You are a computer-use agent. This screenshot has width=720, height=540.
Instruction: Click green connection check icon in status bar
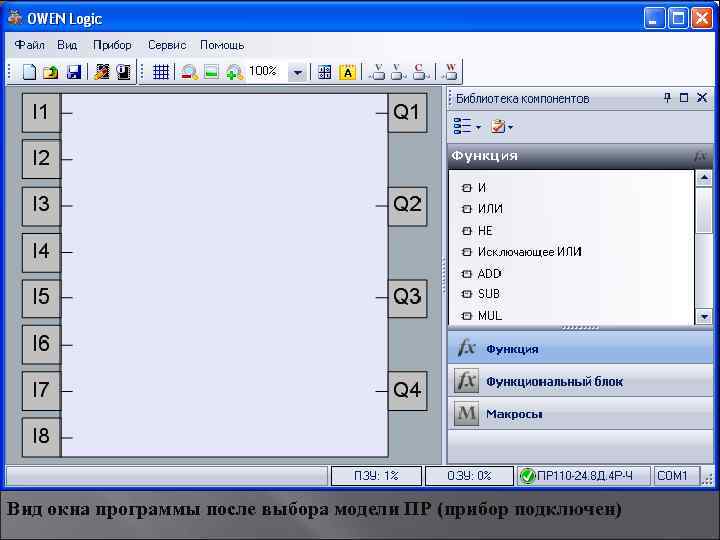527,476
